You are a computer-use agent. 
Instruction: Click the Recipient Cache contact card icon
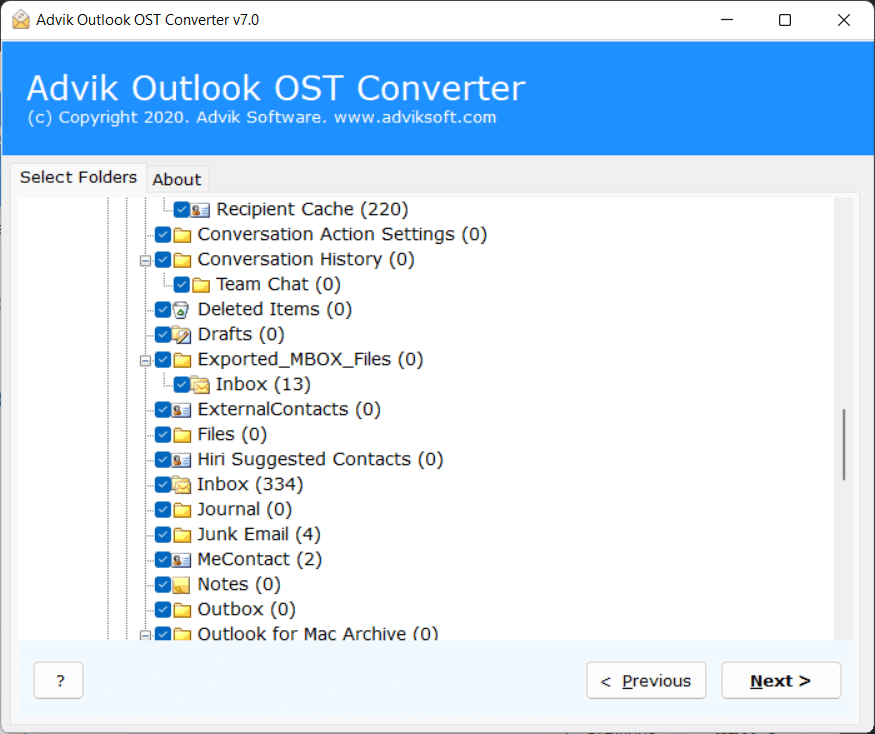[x=200, y=210]
